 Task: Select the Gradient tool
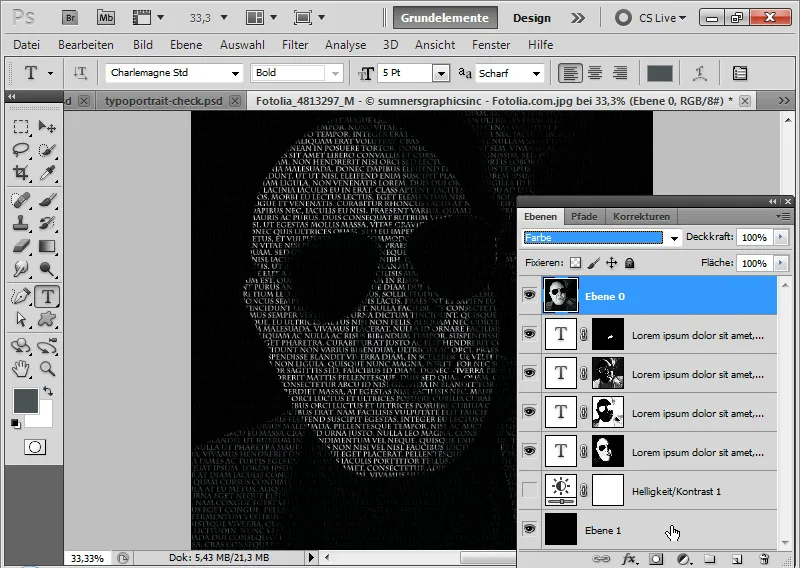tap(47, 246)
